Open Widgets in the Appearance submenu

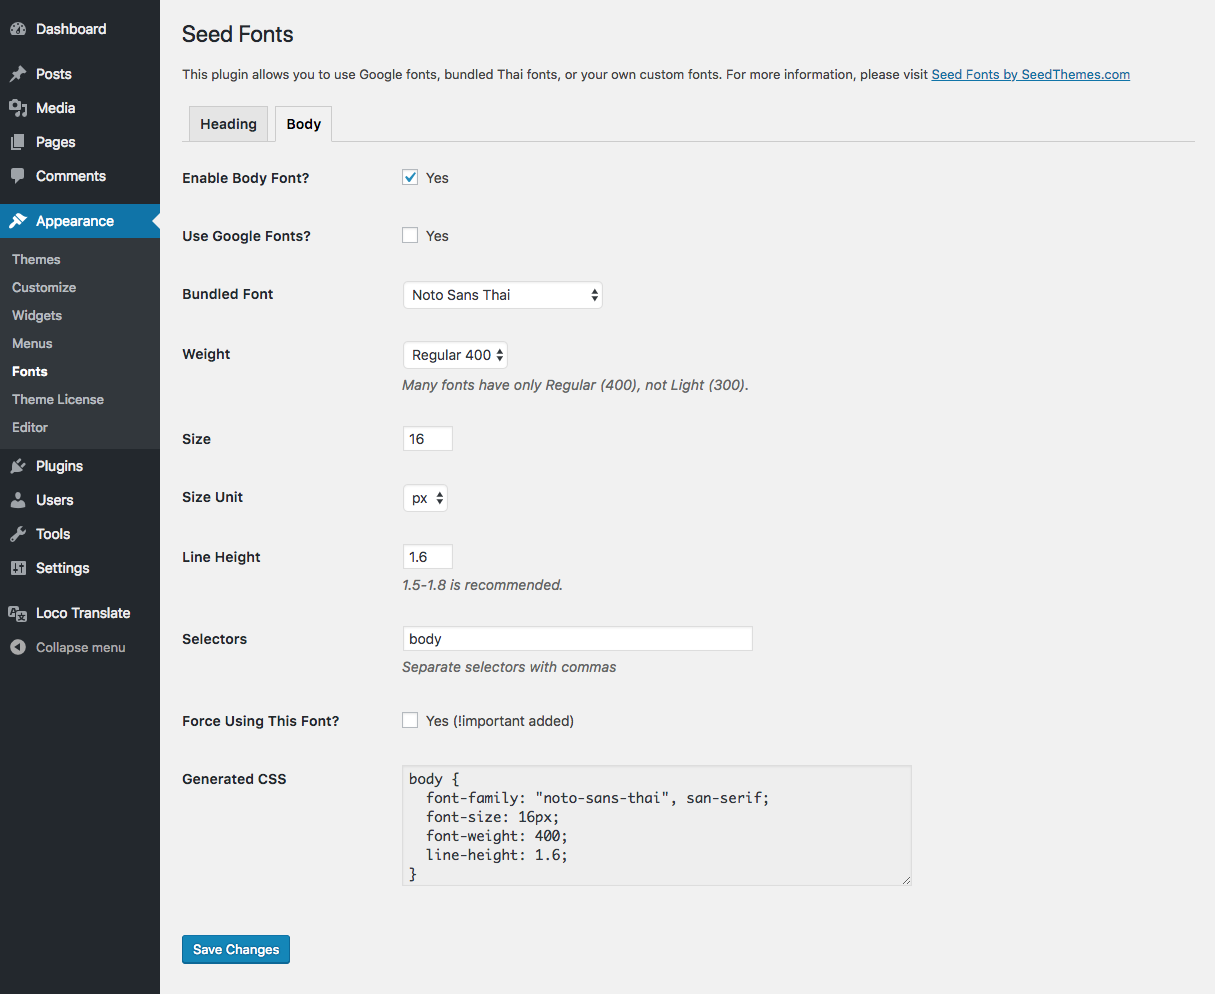pyautogui.click(x=37, y=315)
